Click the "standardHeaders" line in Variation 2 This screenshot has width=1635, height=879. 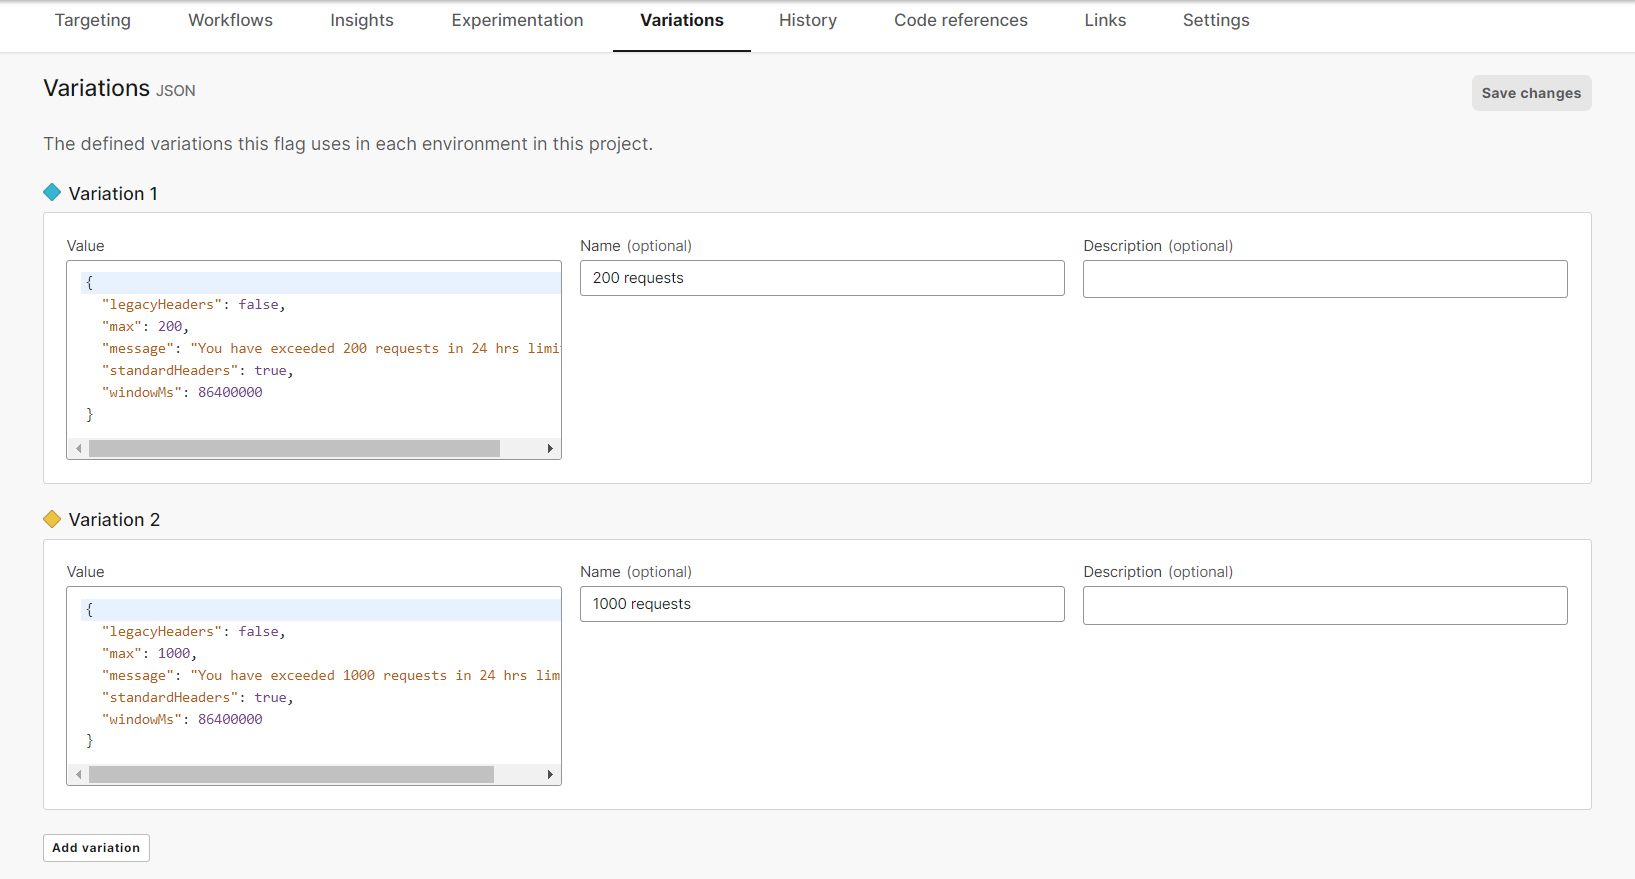point(198,698)
